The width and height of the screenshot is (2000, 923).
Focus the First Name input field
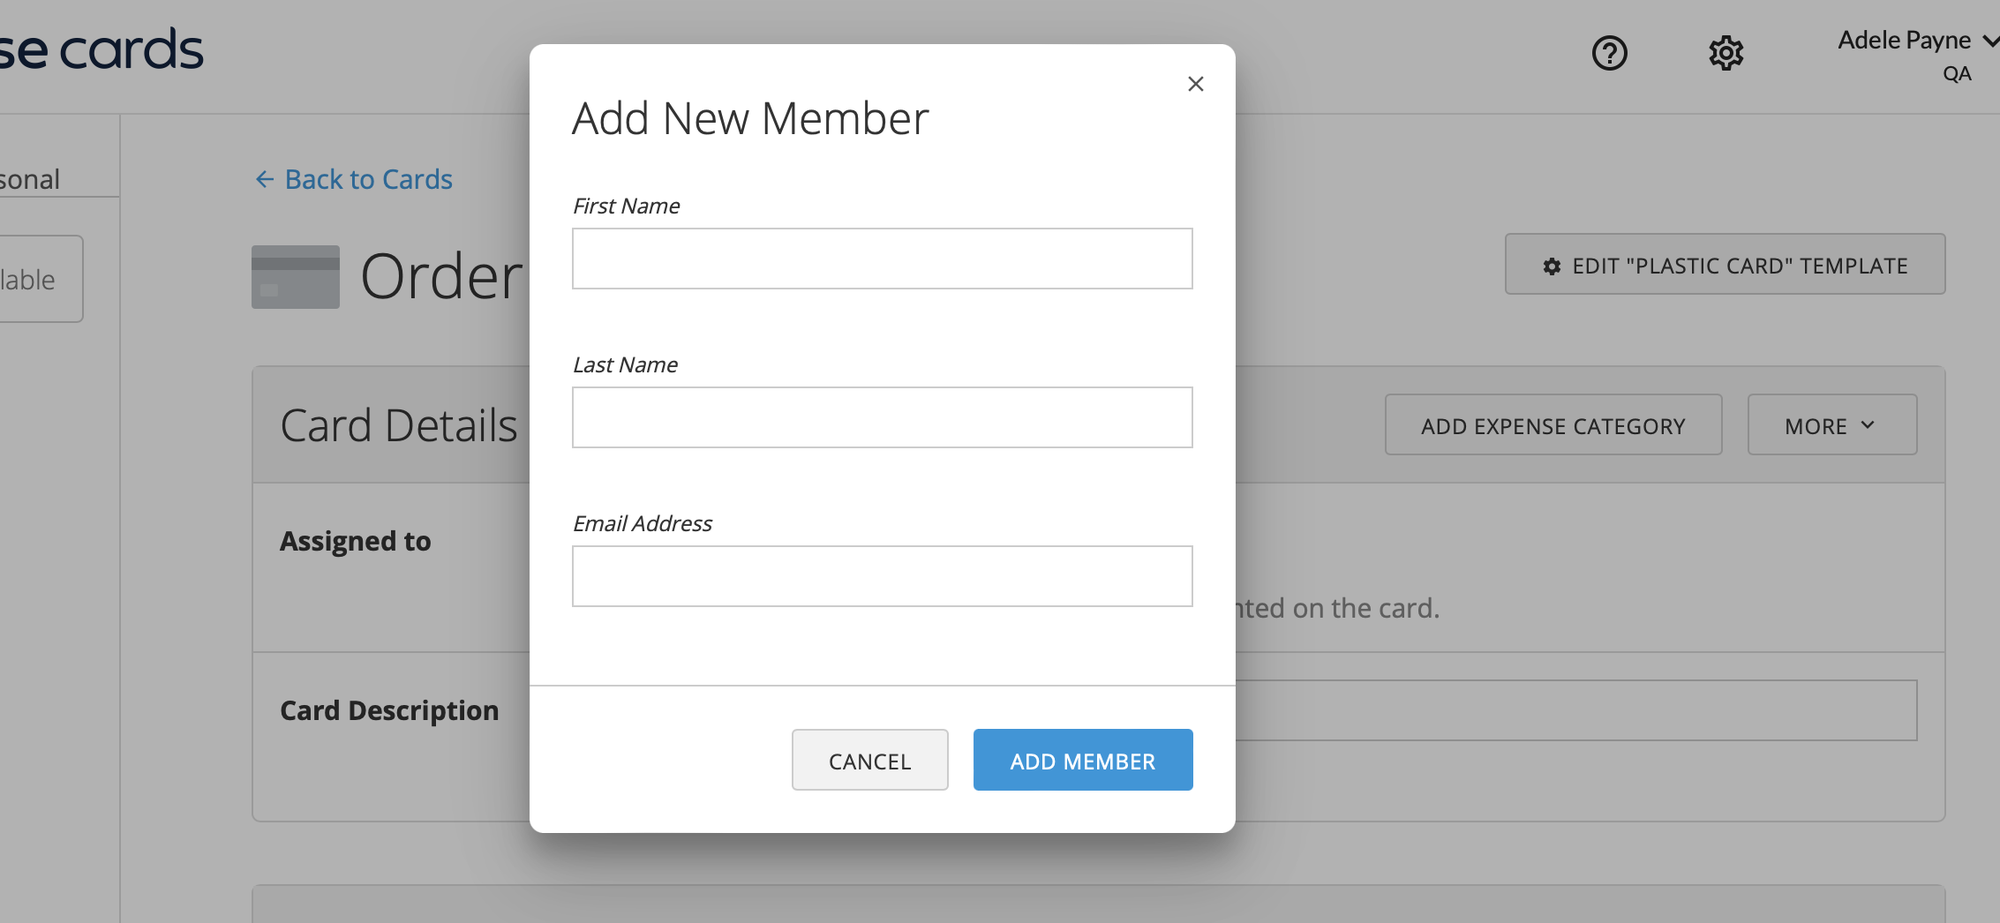[x=881, y=258]
